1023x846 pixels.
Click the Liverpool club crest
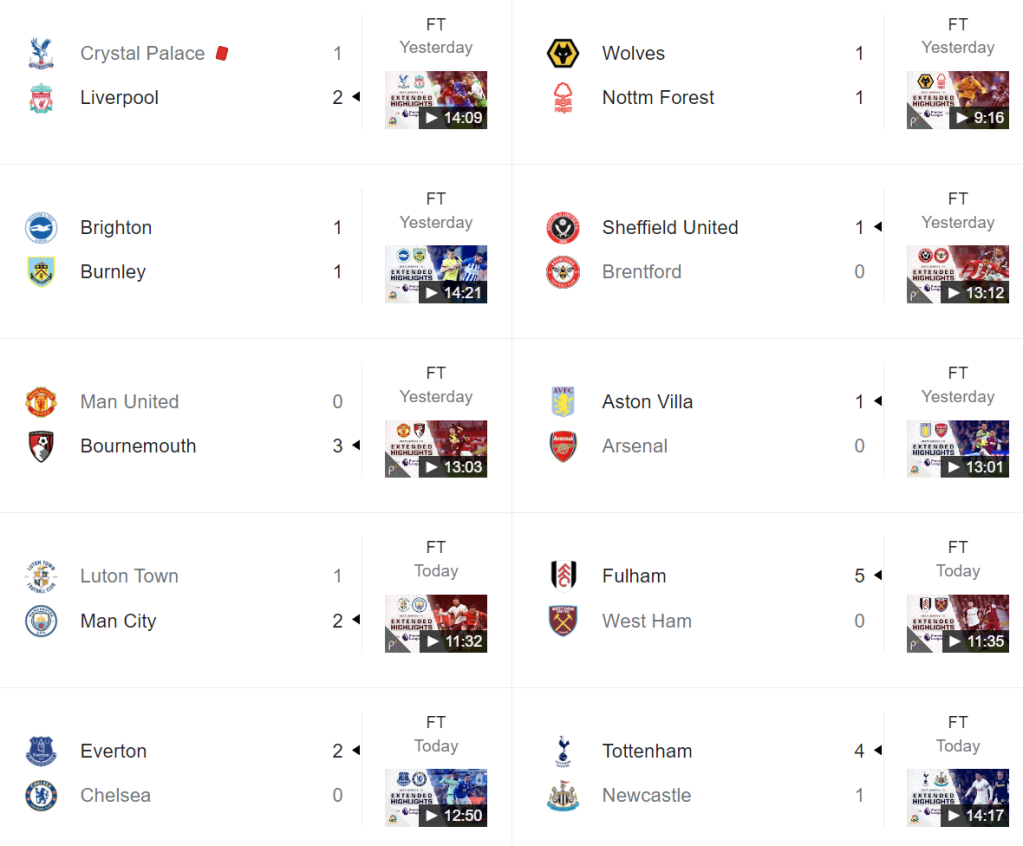pyautogui.click(x=41, y=98)
